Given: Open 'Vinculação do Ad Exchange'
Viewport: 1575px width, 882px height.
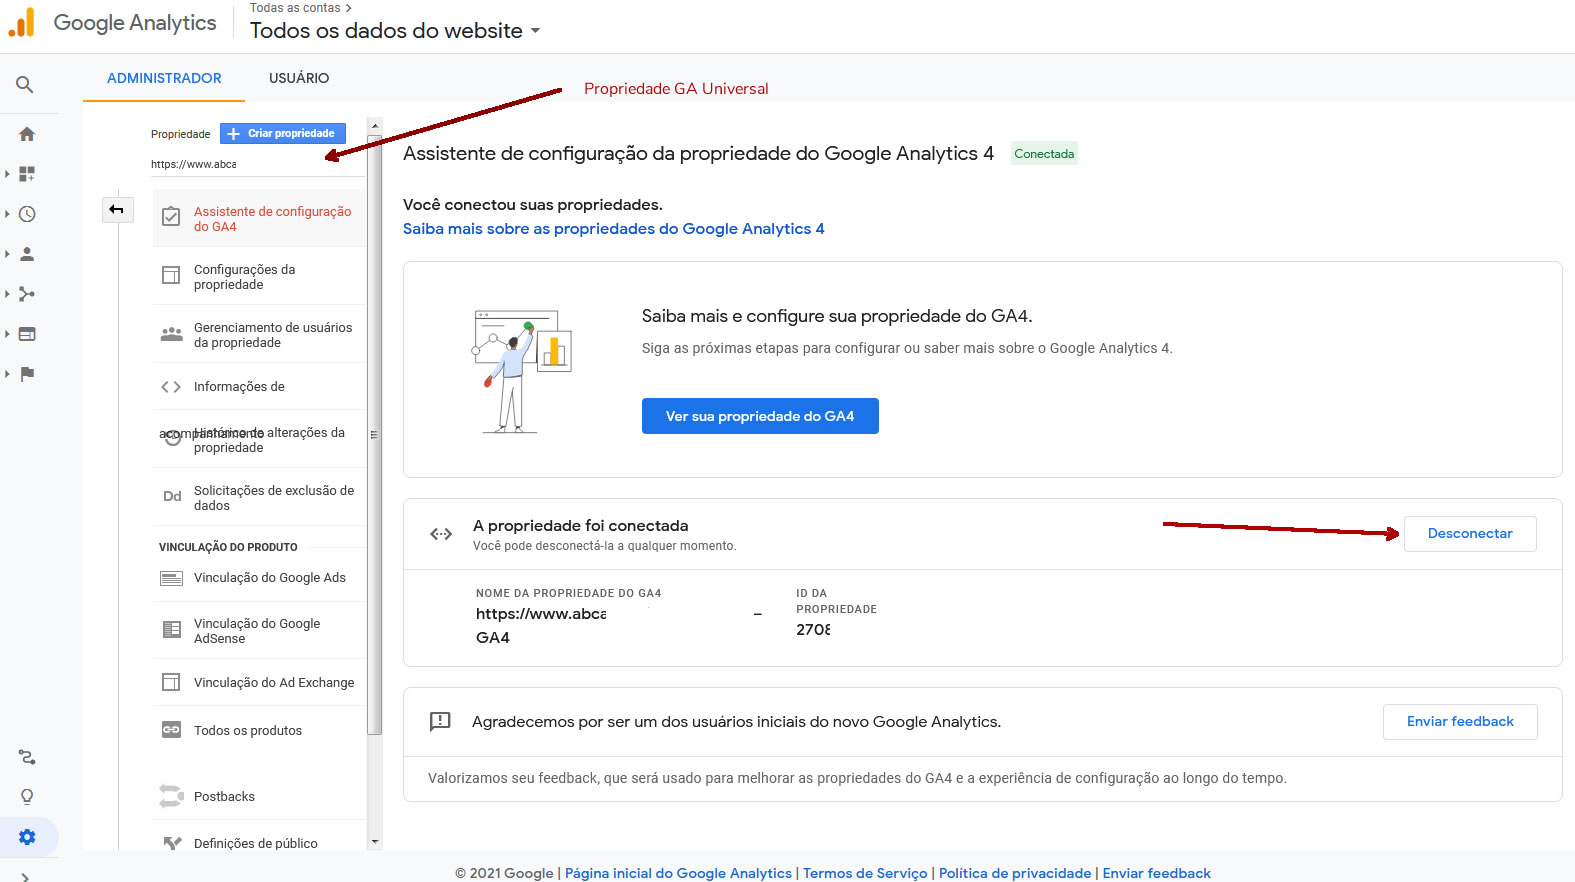Looking at the screenshot, I should click(260, 682).
